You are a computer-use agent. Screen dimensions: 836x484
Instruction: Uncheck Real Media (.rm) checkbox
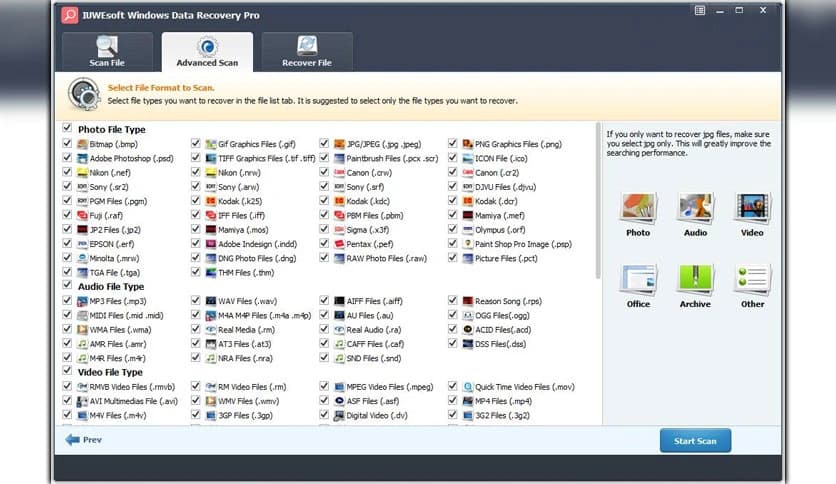pyautogui.click(x=196, y=329)
